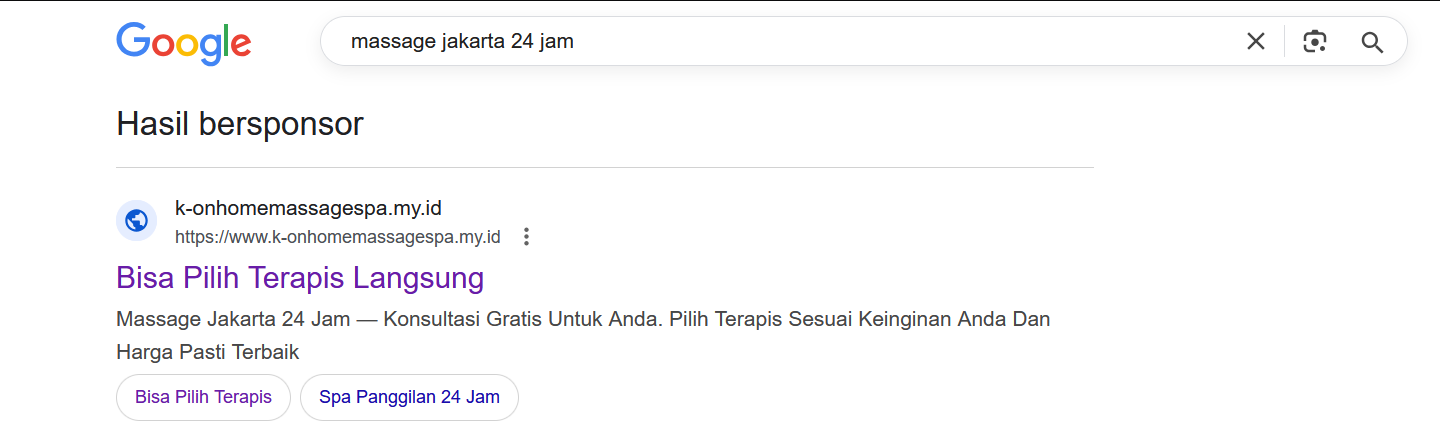Click the "Hasil bersponsor" heading
This screenshot has height=445, width=1440.
pos(240,124)
